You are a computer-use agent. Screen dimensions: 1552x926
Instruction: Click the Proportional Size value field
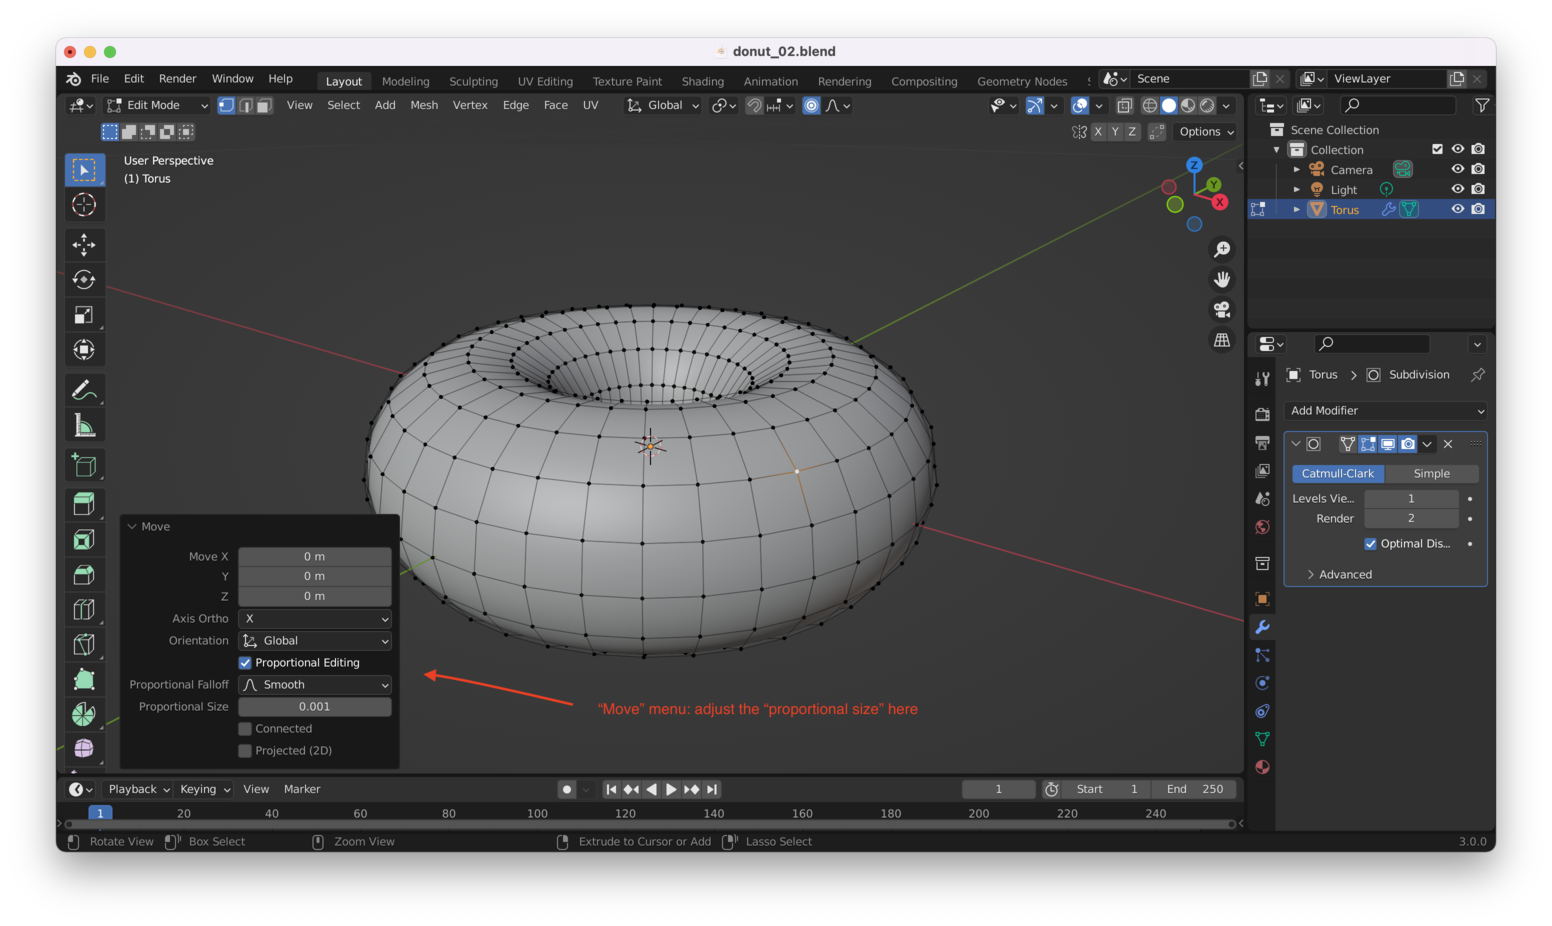pyautogui.click(x=315, y=707)
